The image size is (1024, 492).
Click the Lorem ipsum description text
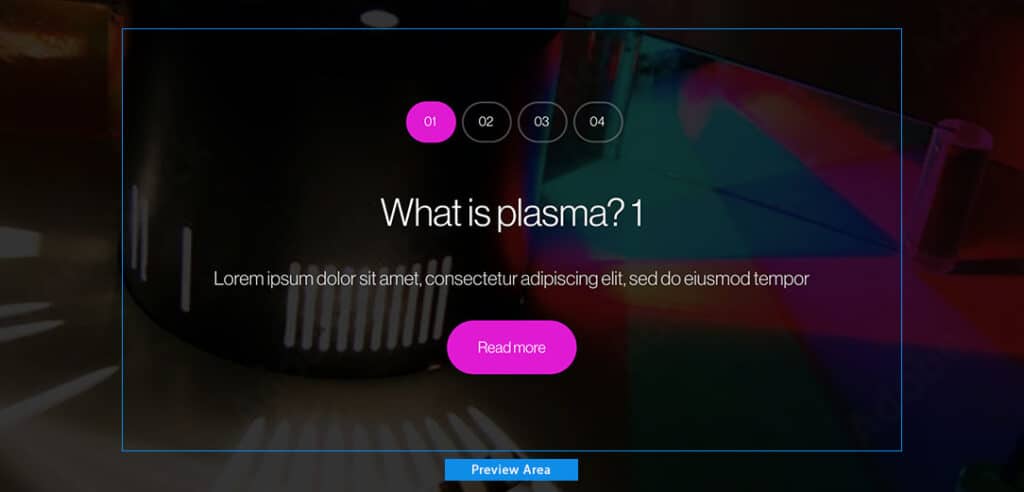(x=511, y=279)
